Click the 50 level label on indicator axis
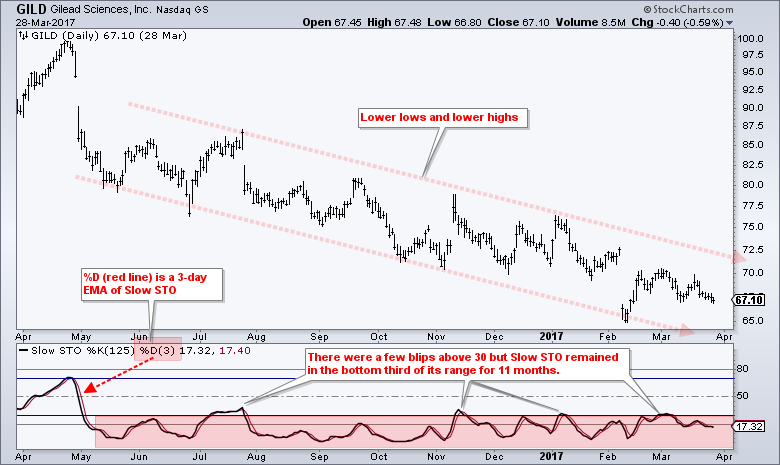780x465 pixels. pos(743,396)
